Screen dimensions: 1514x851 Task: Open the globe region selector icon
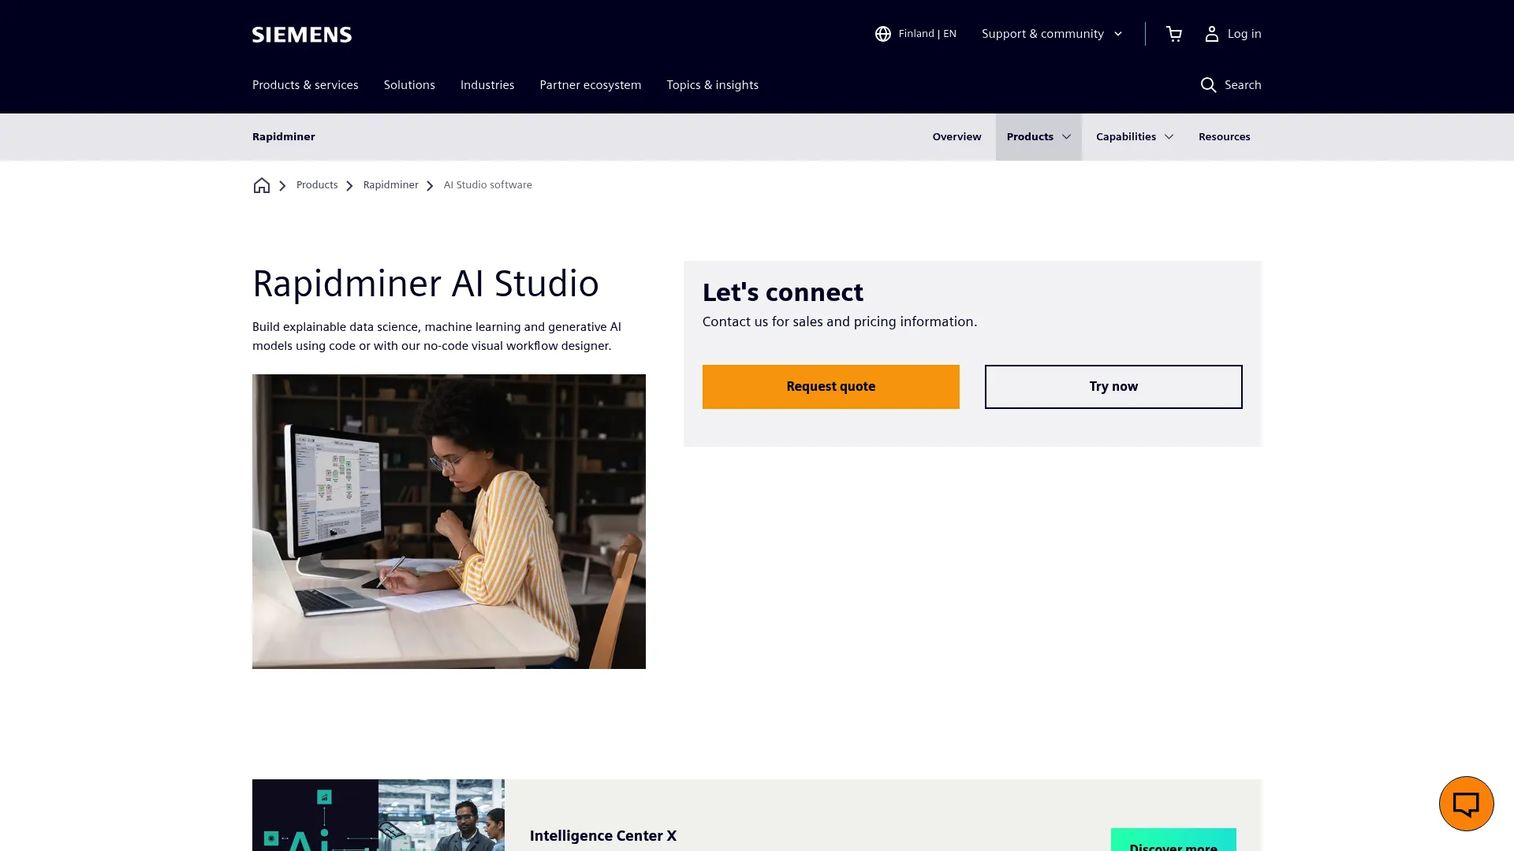(883, 34)
